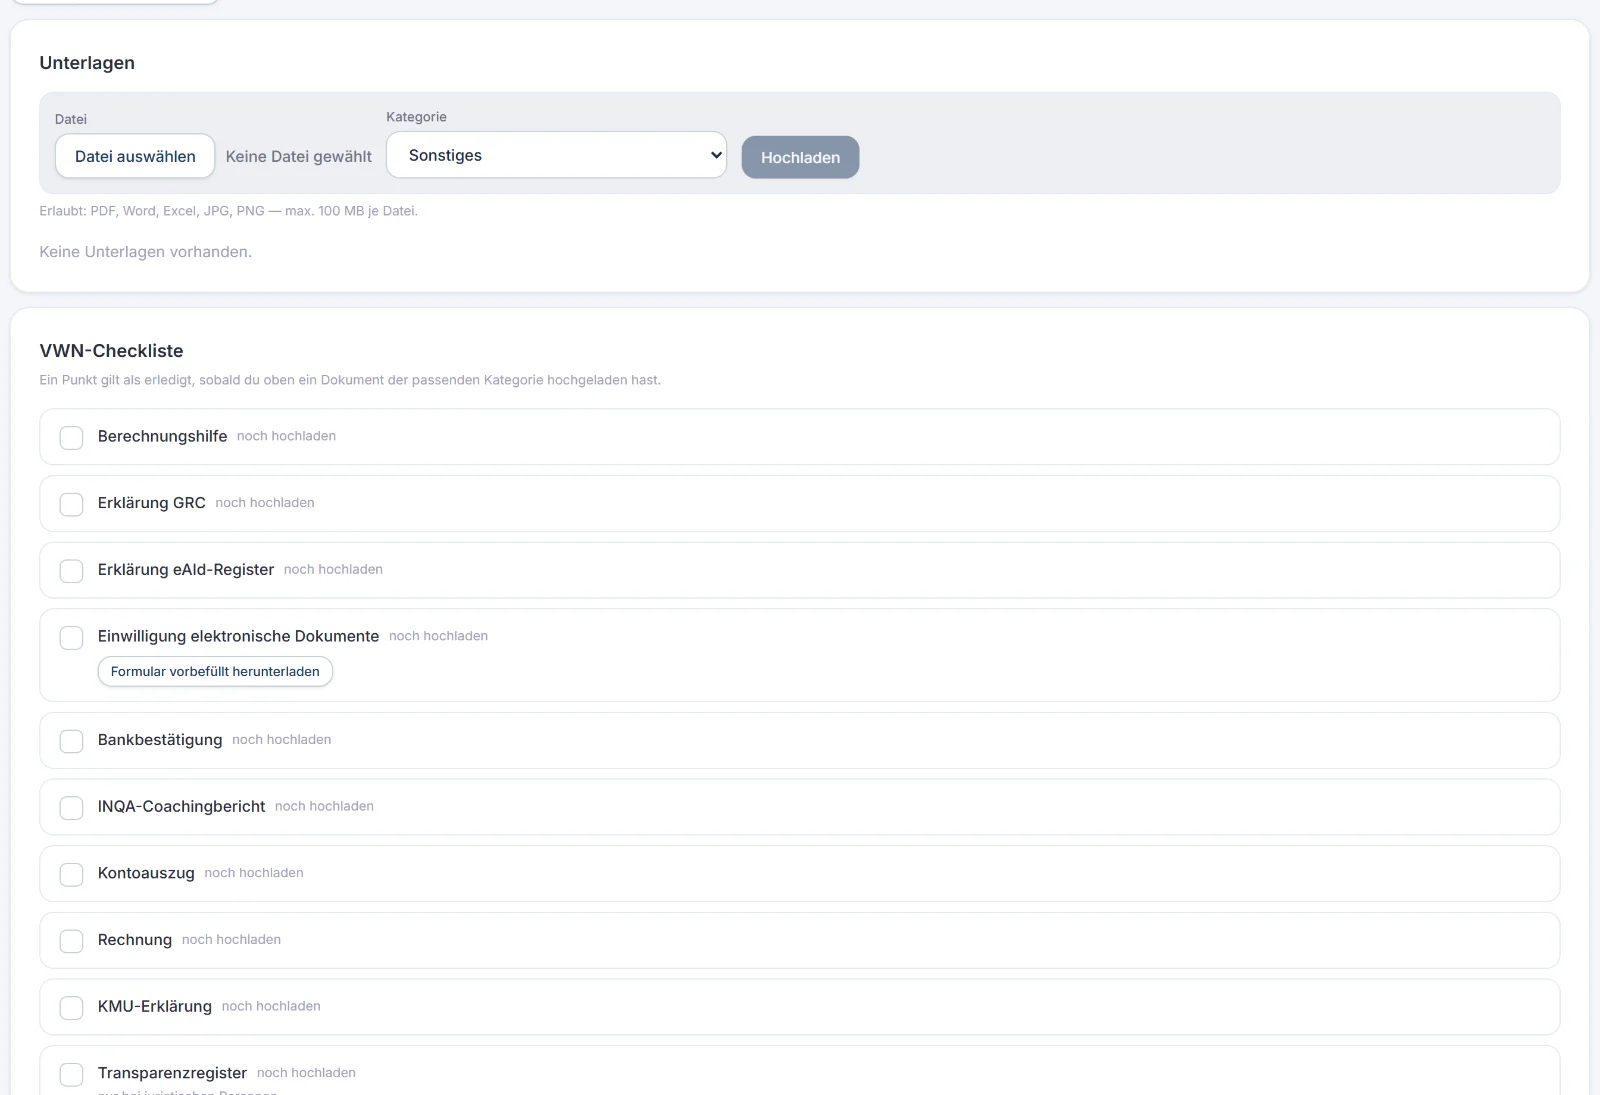Image resolution: width=1600 pixels, height=1095 pixels.
Task: Check the Rechnung checkbox
Action: [71, 941]
